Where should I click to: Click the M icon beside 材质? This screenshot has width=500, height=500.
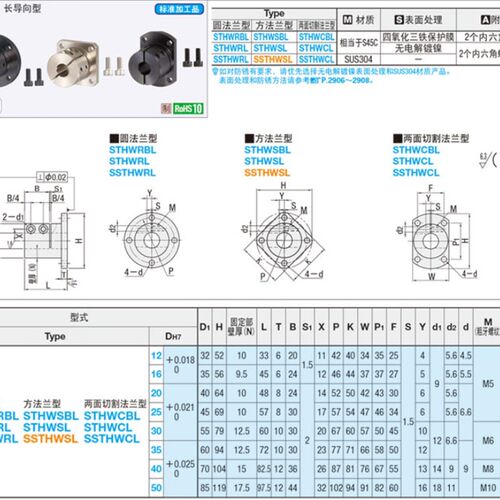[347, 20]
